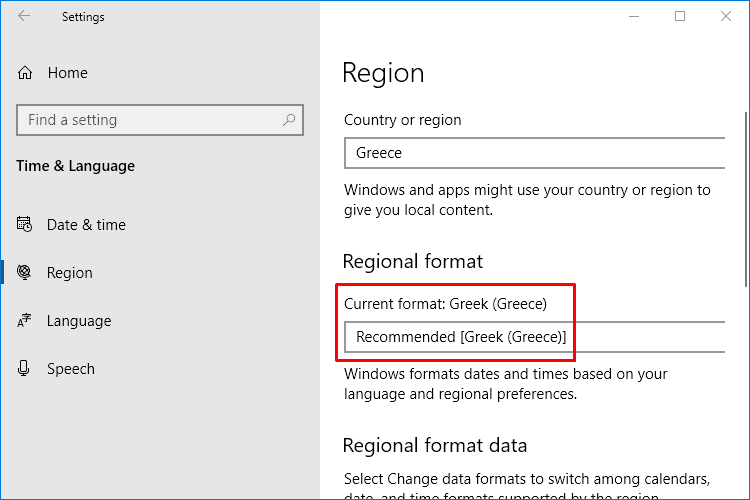Click the Date & time calendar icon

(24, 224)
